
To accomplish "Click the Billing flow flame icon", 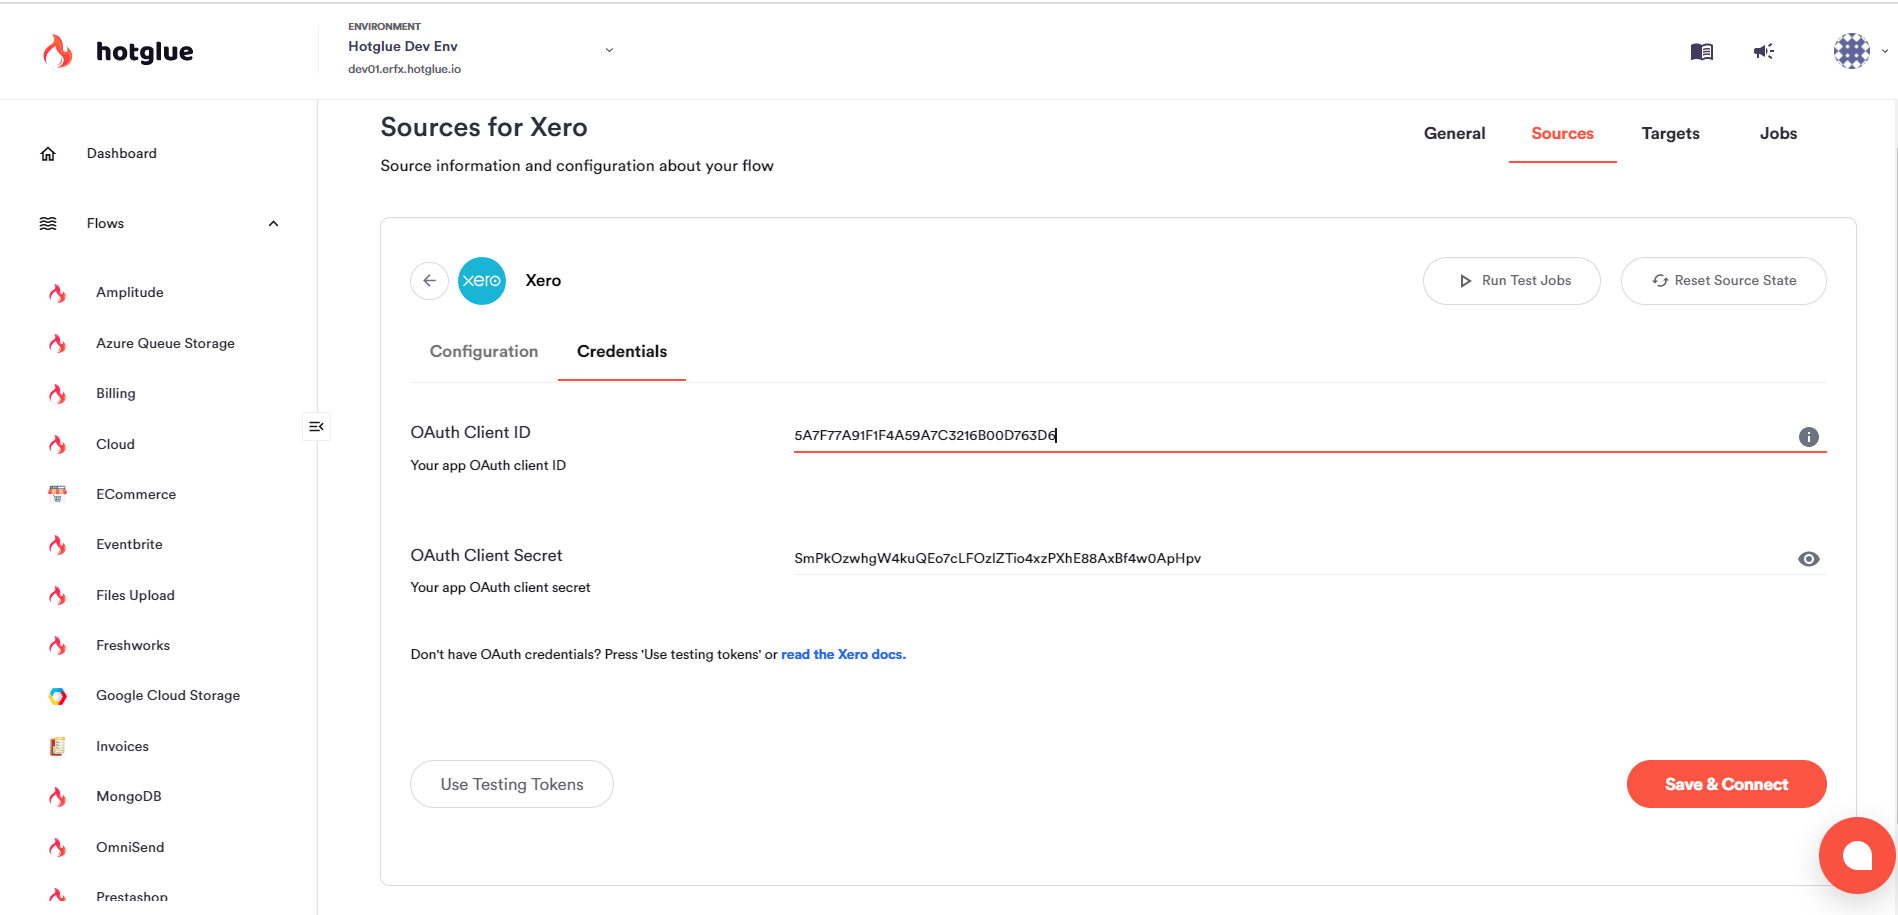I will 58,394.
